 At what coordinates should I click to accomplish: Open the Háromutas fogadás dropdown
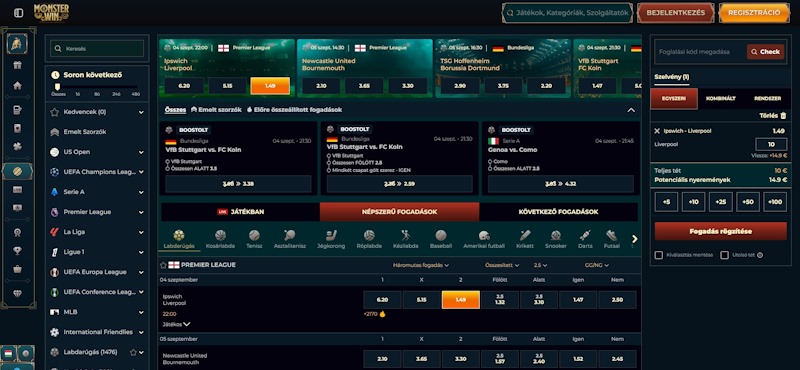[x=421, y=265]
